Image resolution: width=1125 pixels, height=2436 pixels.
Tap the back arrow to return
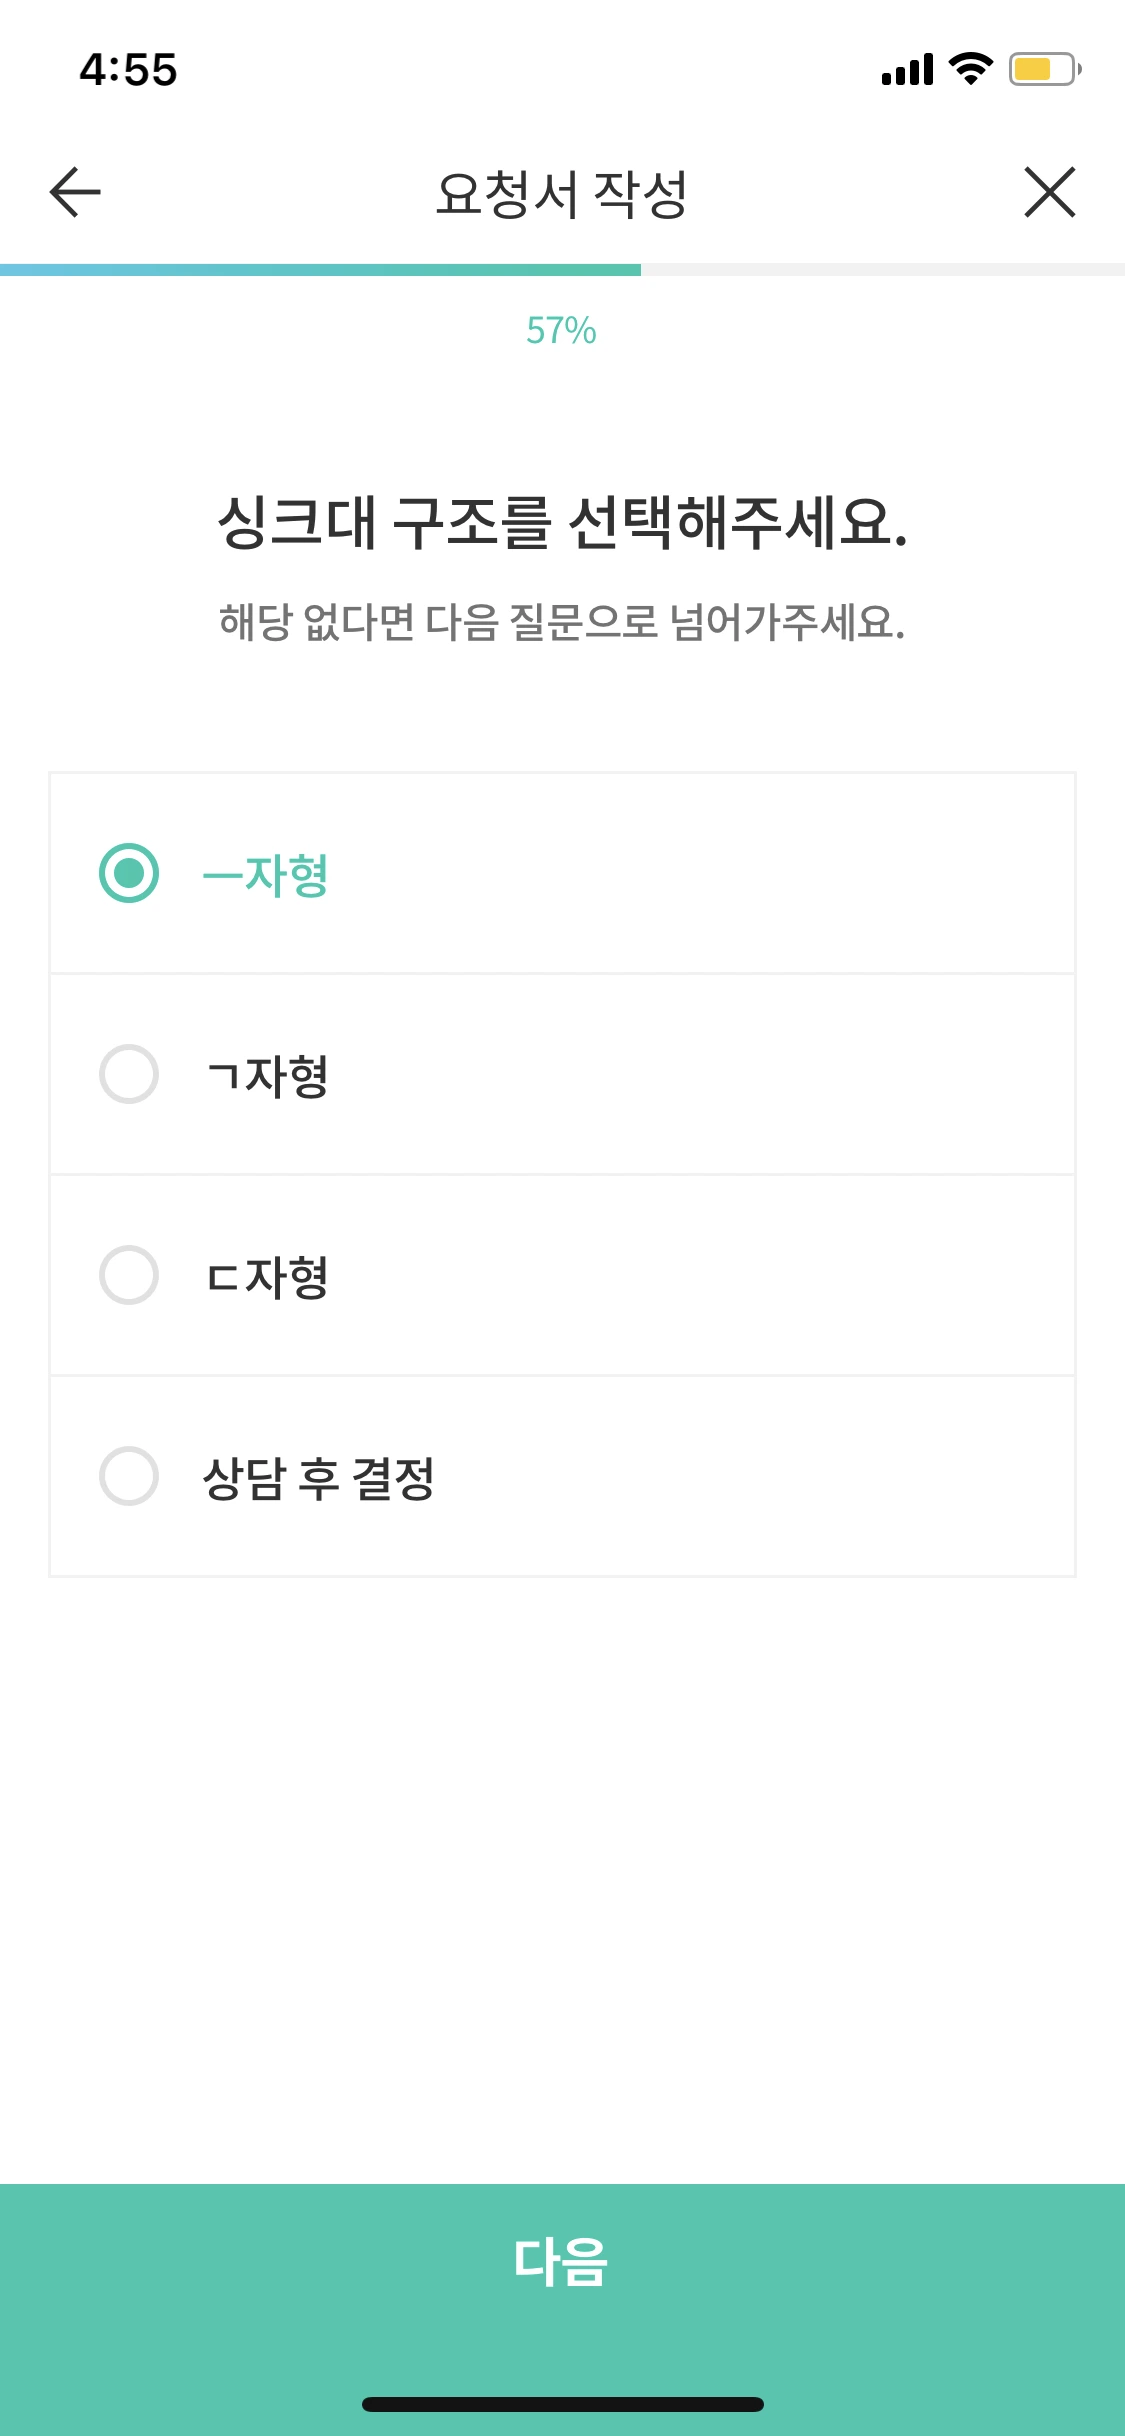point(70,192)
